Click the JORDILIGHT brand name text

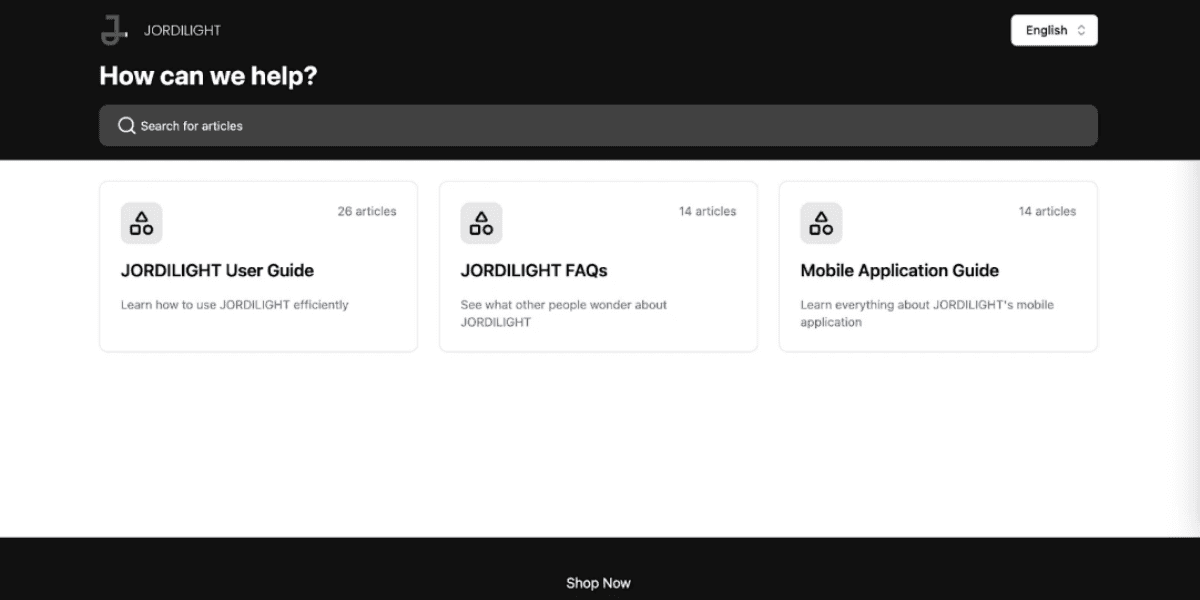pos(182,30)
